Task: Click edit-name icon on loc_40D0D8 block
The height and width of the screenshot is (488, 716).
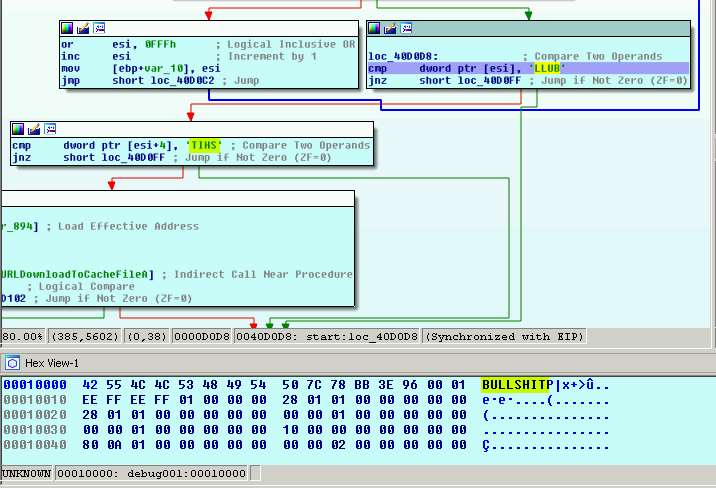Action: [390, 28]
